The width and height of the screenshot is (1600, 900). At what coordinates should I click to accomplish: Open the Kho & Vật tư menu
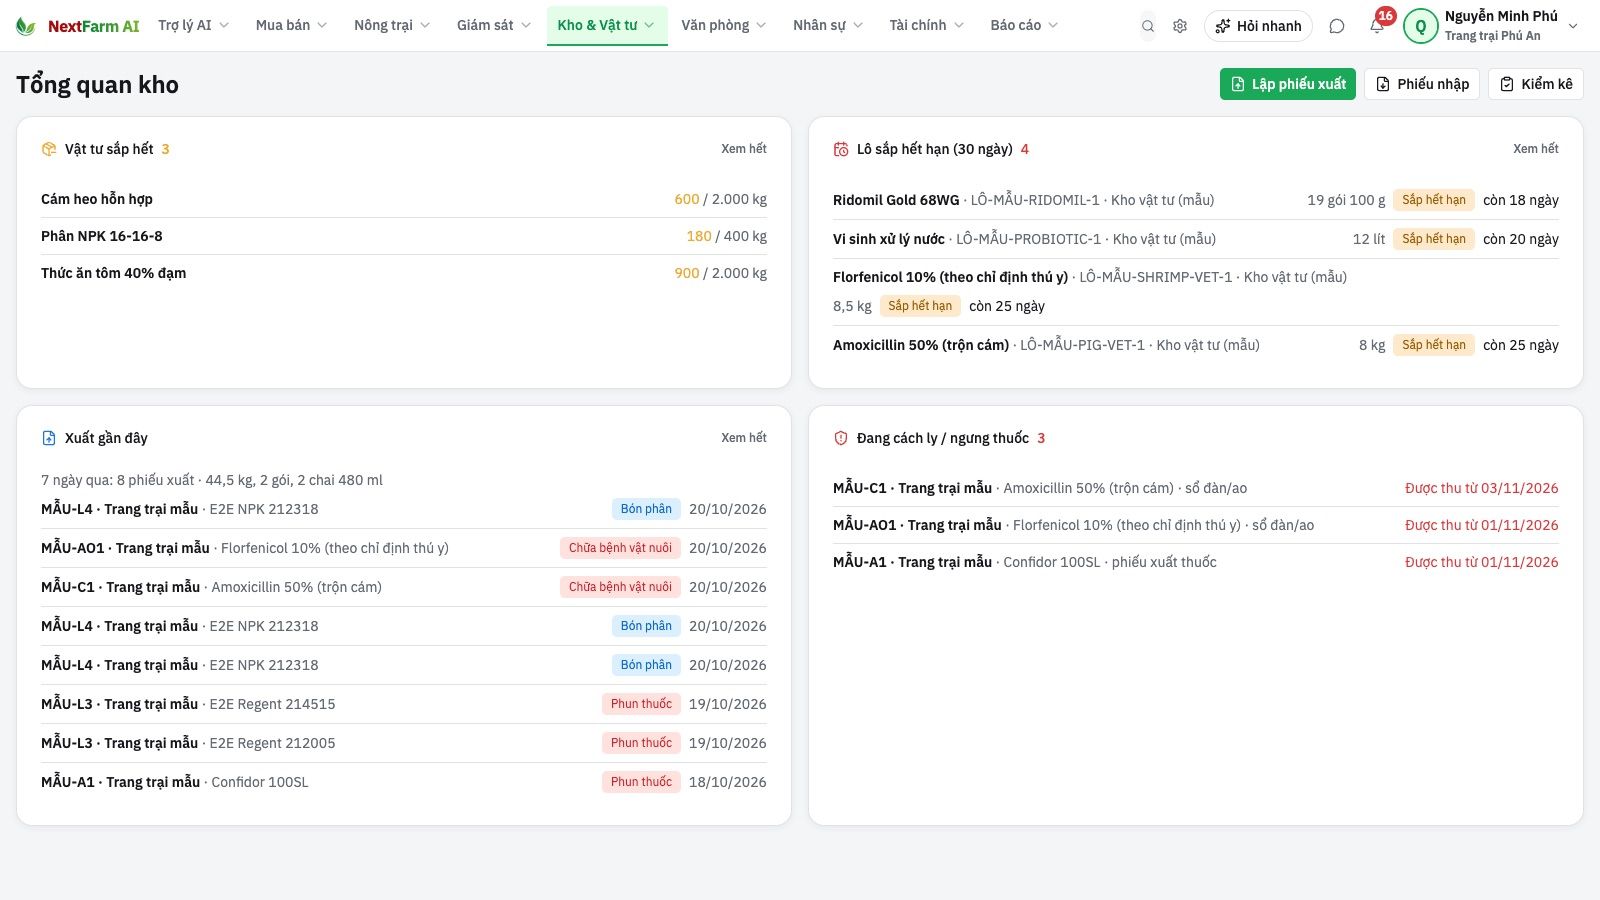coord(607,25)
